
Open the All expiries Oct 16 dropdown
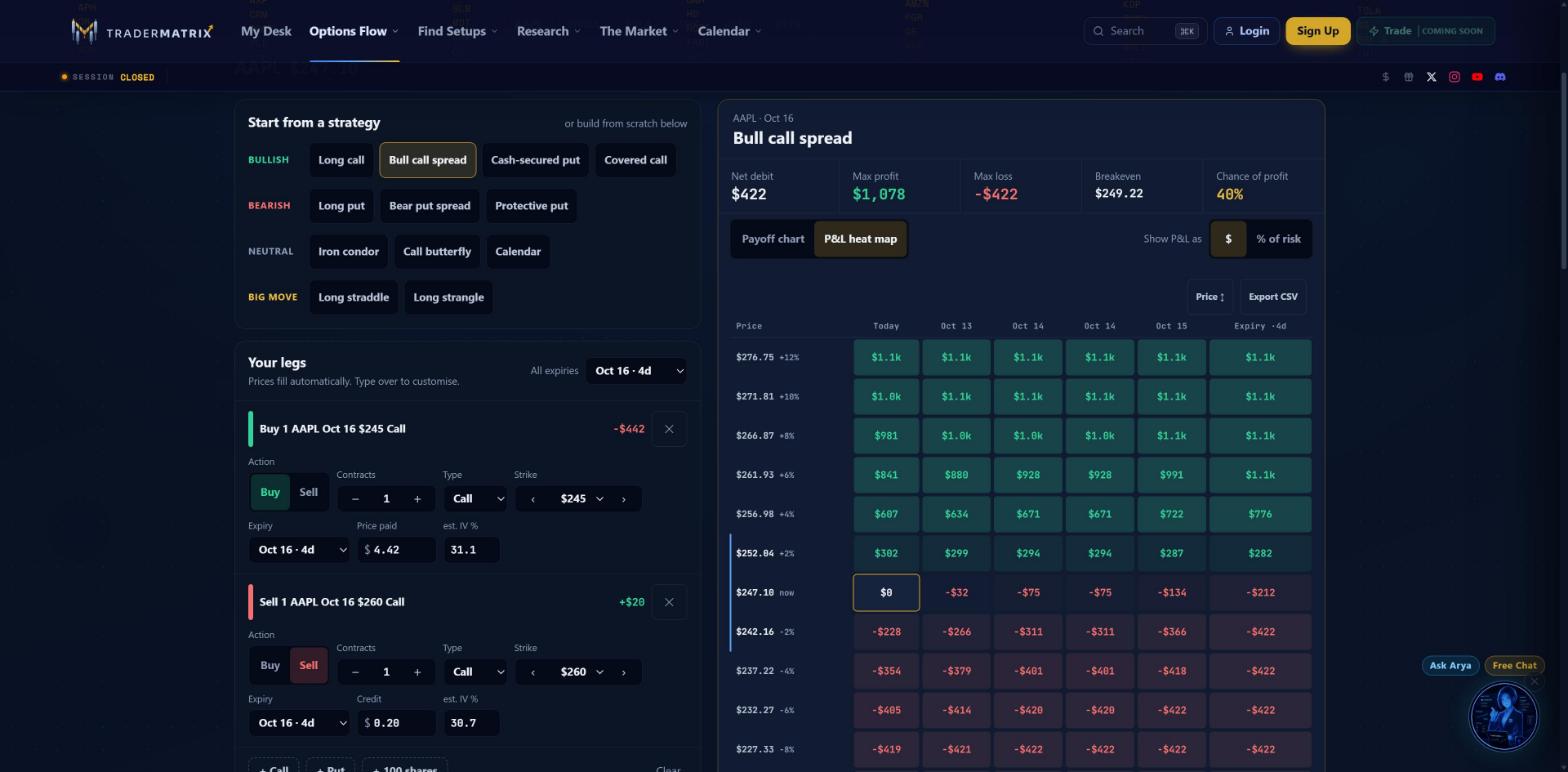637,371
